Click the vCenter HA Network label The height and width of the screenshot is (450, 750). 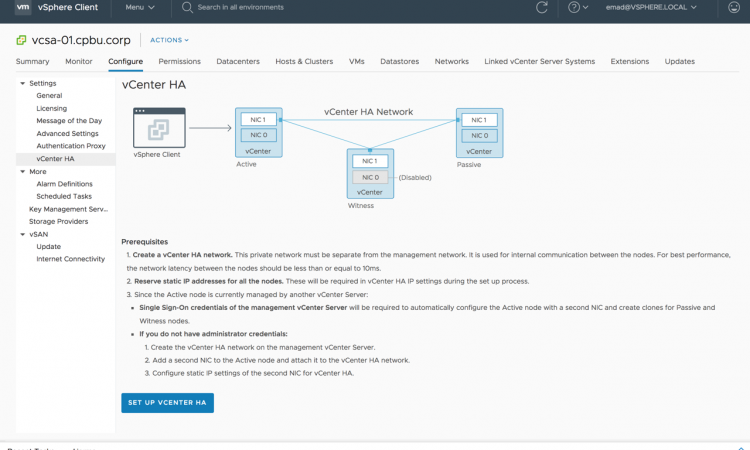point(368,112)
